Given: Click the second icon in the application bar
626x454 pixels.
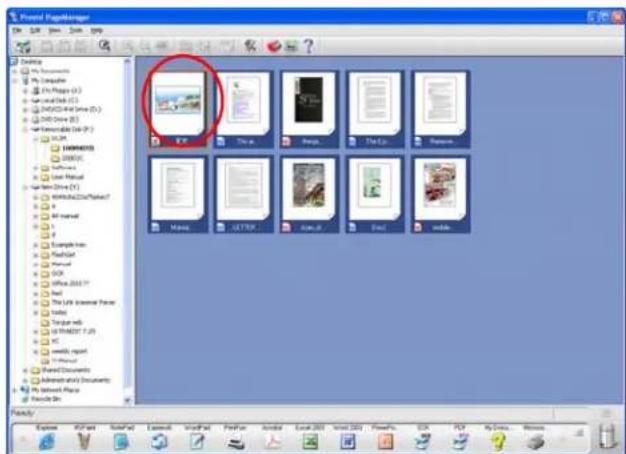Looking at the screenshot, I should (x=84, y=442).
